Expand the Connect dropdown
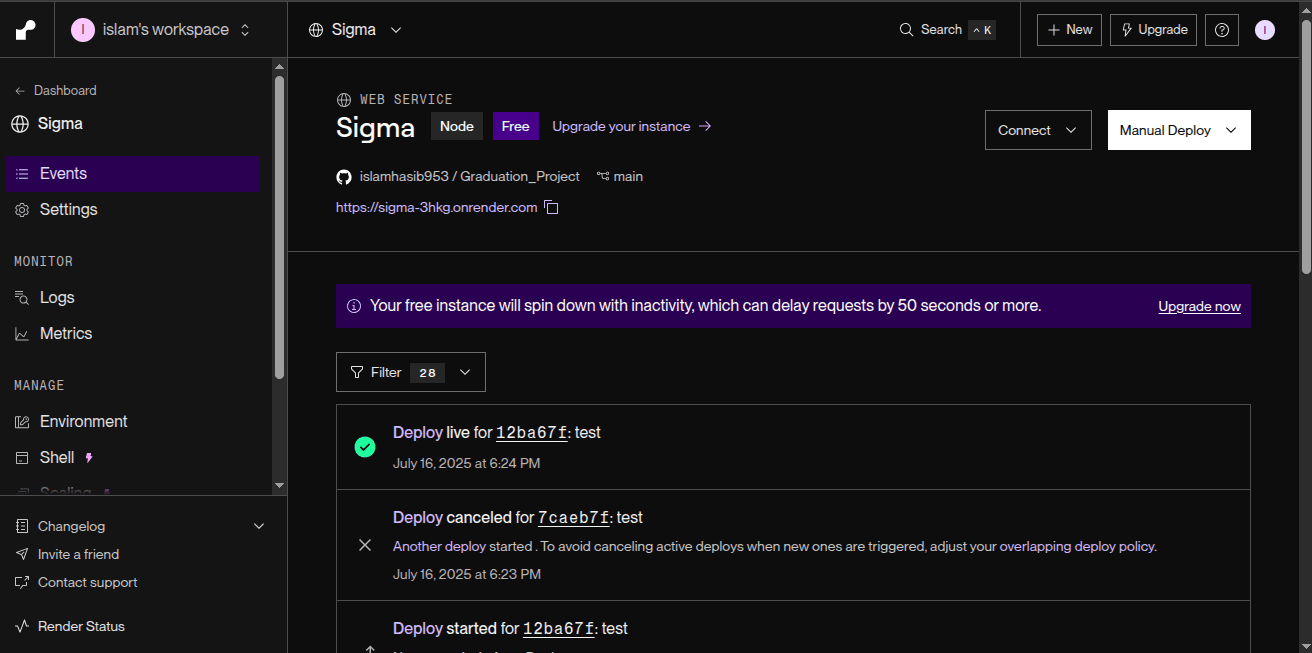 click(1037, 129)
